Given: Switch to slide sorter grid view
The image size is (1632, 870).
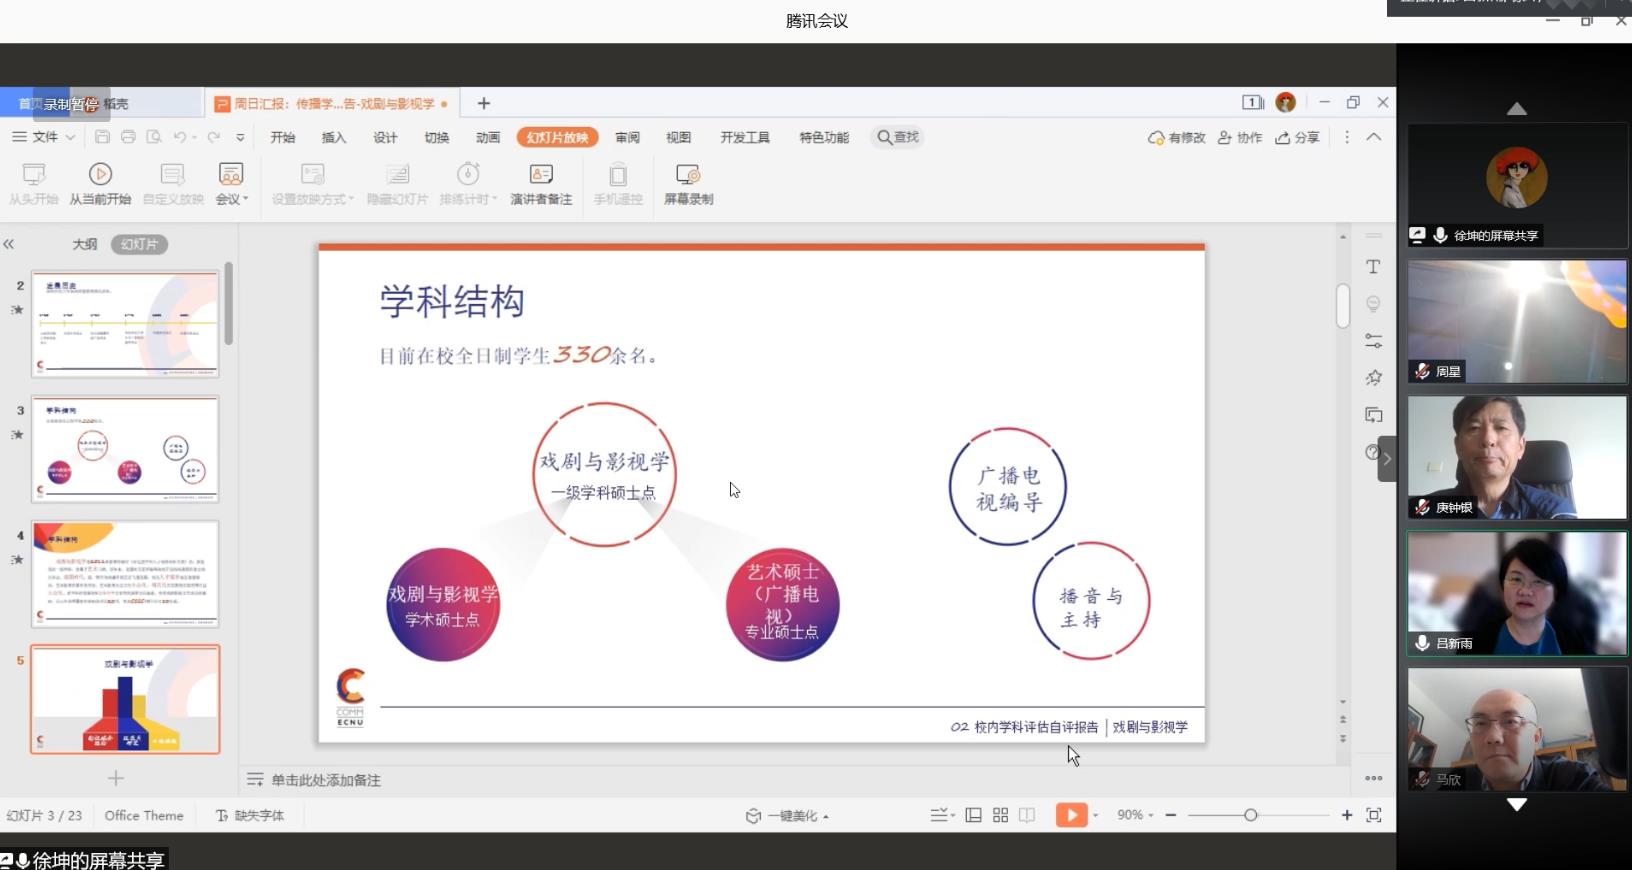Looking at the screenshot, I should (x=1000, y=815).
